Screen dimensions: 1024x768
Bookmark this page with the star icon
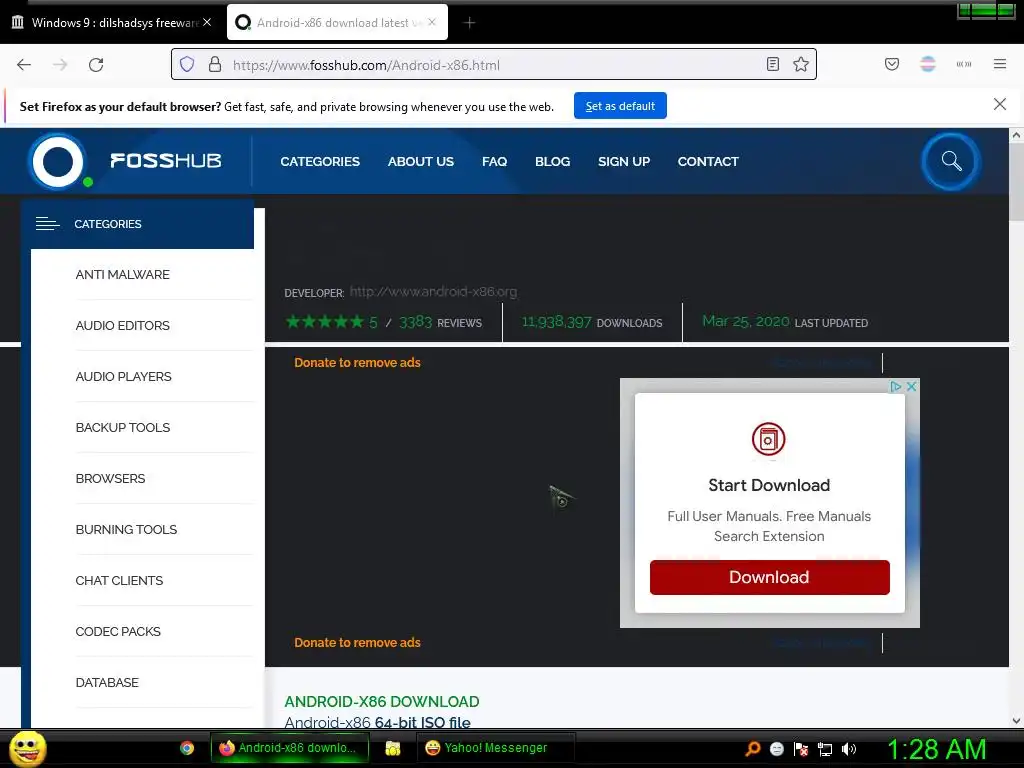pos(801,64)
